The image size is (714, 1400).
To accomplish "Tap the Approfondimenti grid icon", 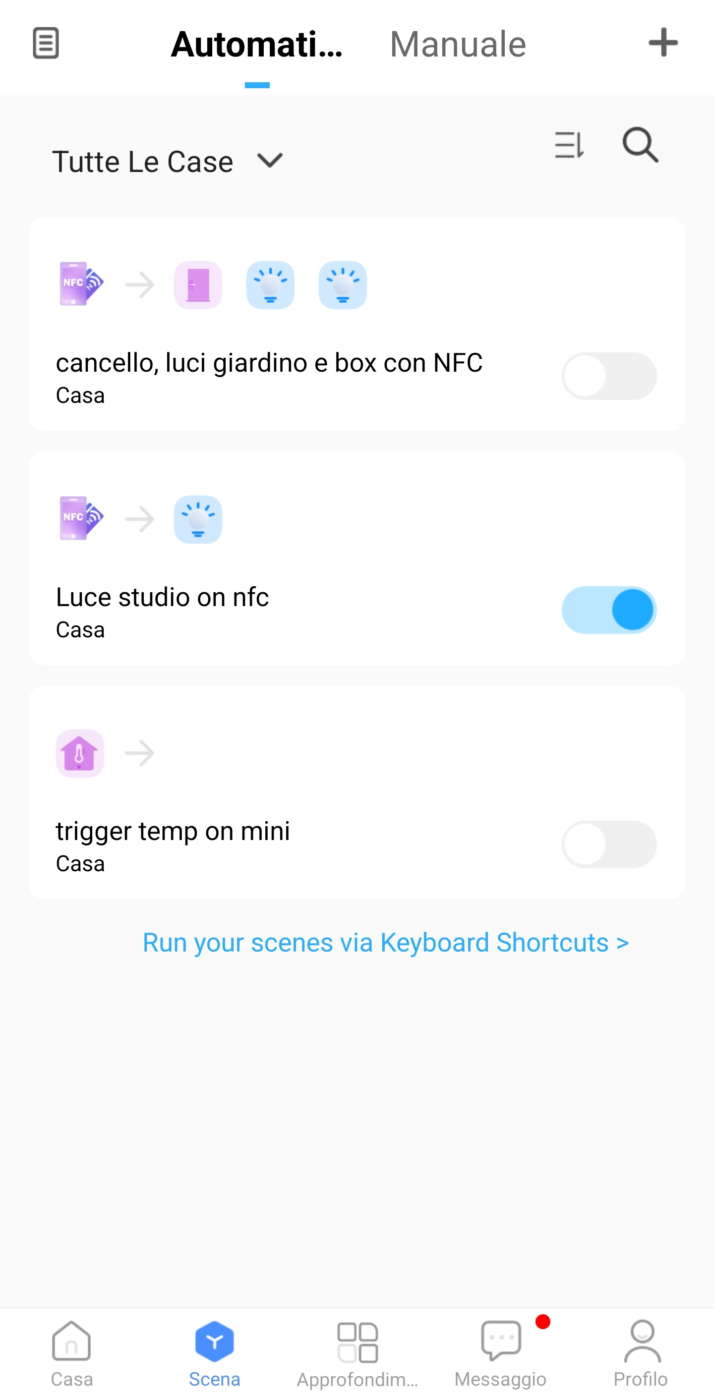I will [357, 1352].
